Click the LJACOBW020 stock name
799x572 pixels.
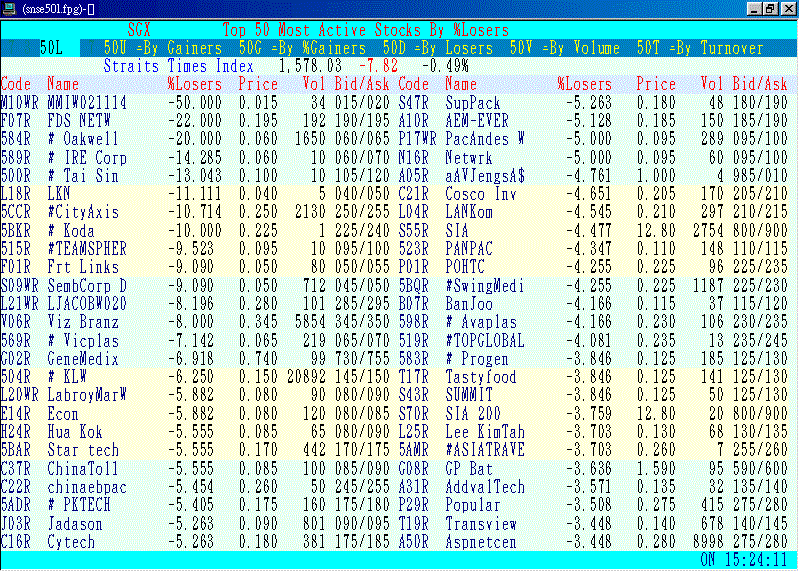pos(87,304)
